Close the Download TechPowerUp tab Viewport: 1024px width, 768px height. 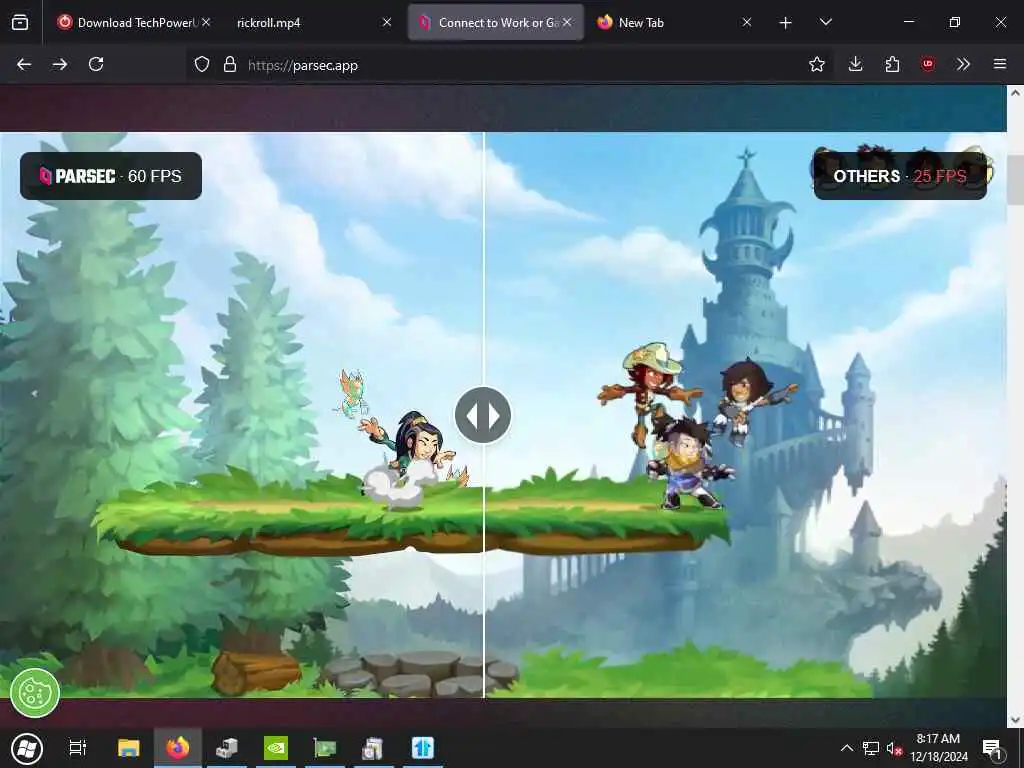[x=206, y=22]
